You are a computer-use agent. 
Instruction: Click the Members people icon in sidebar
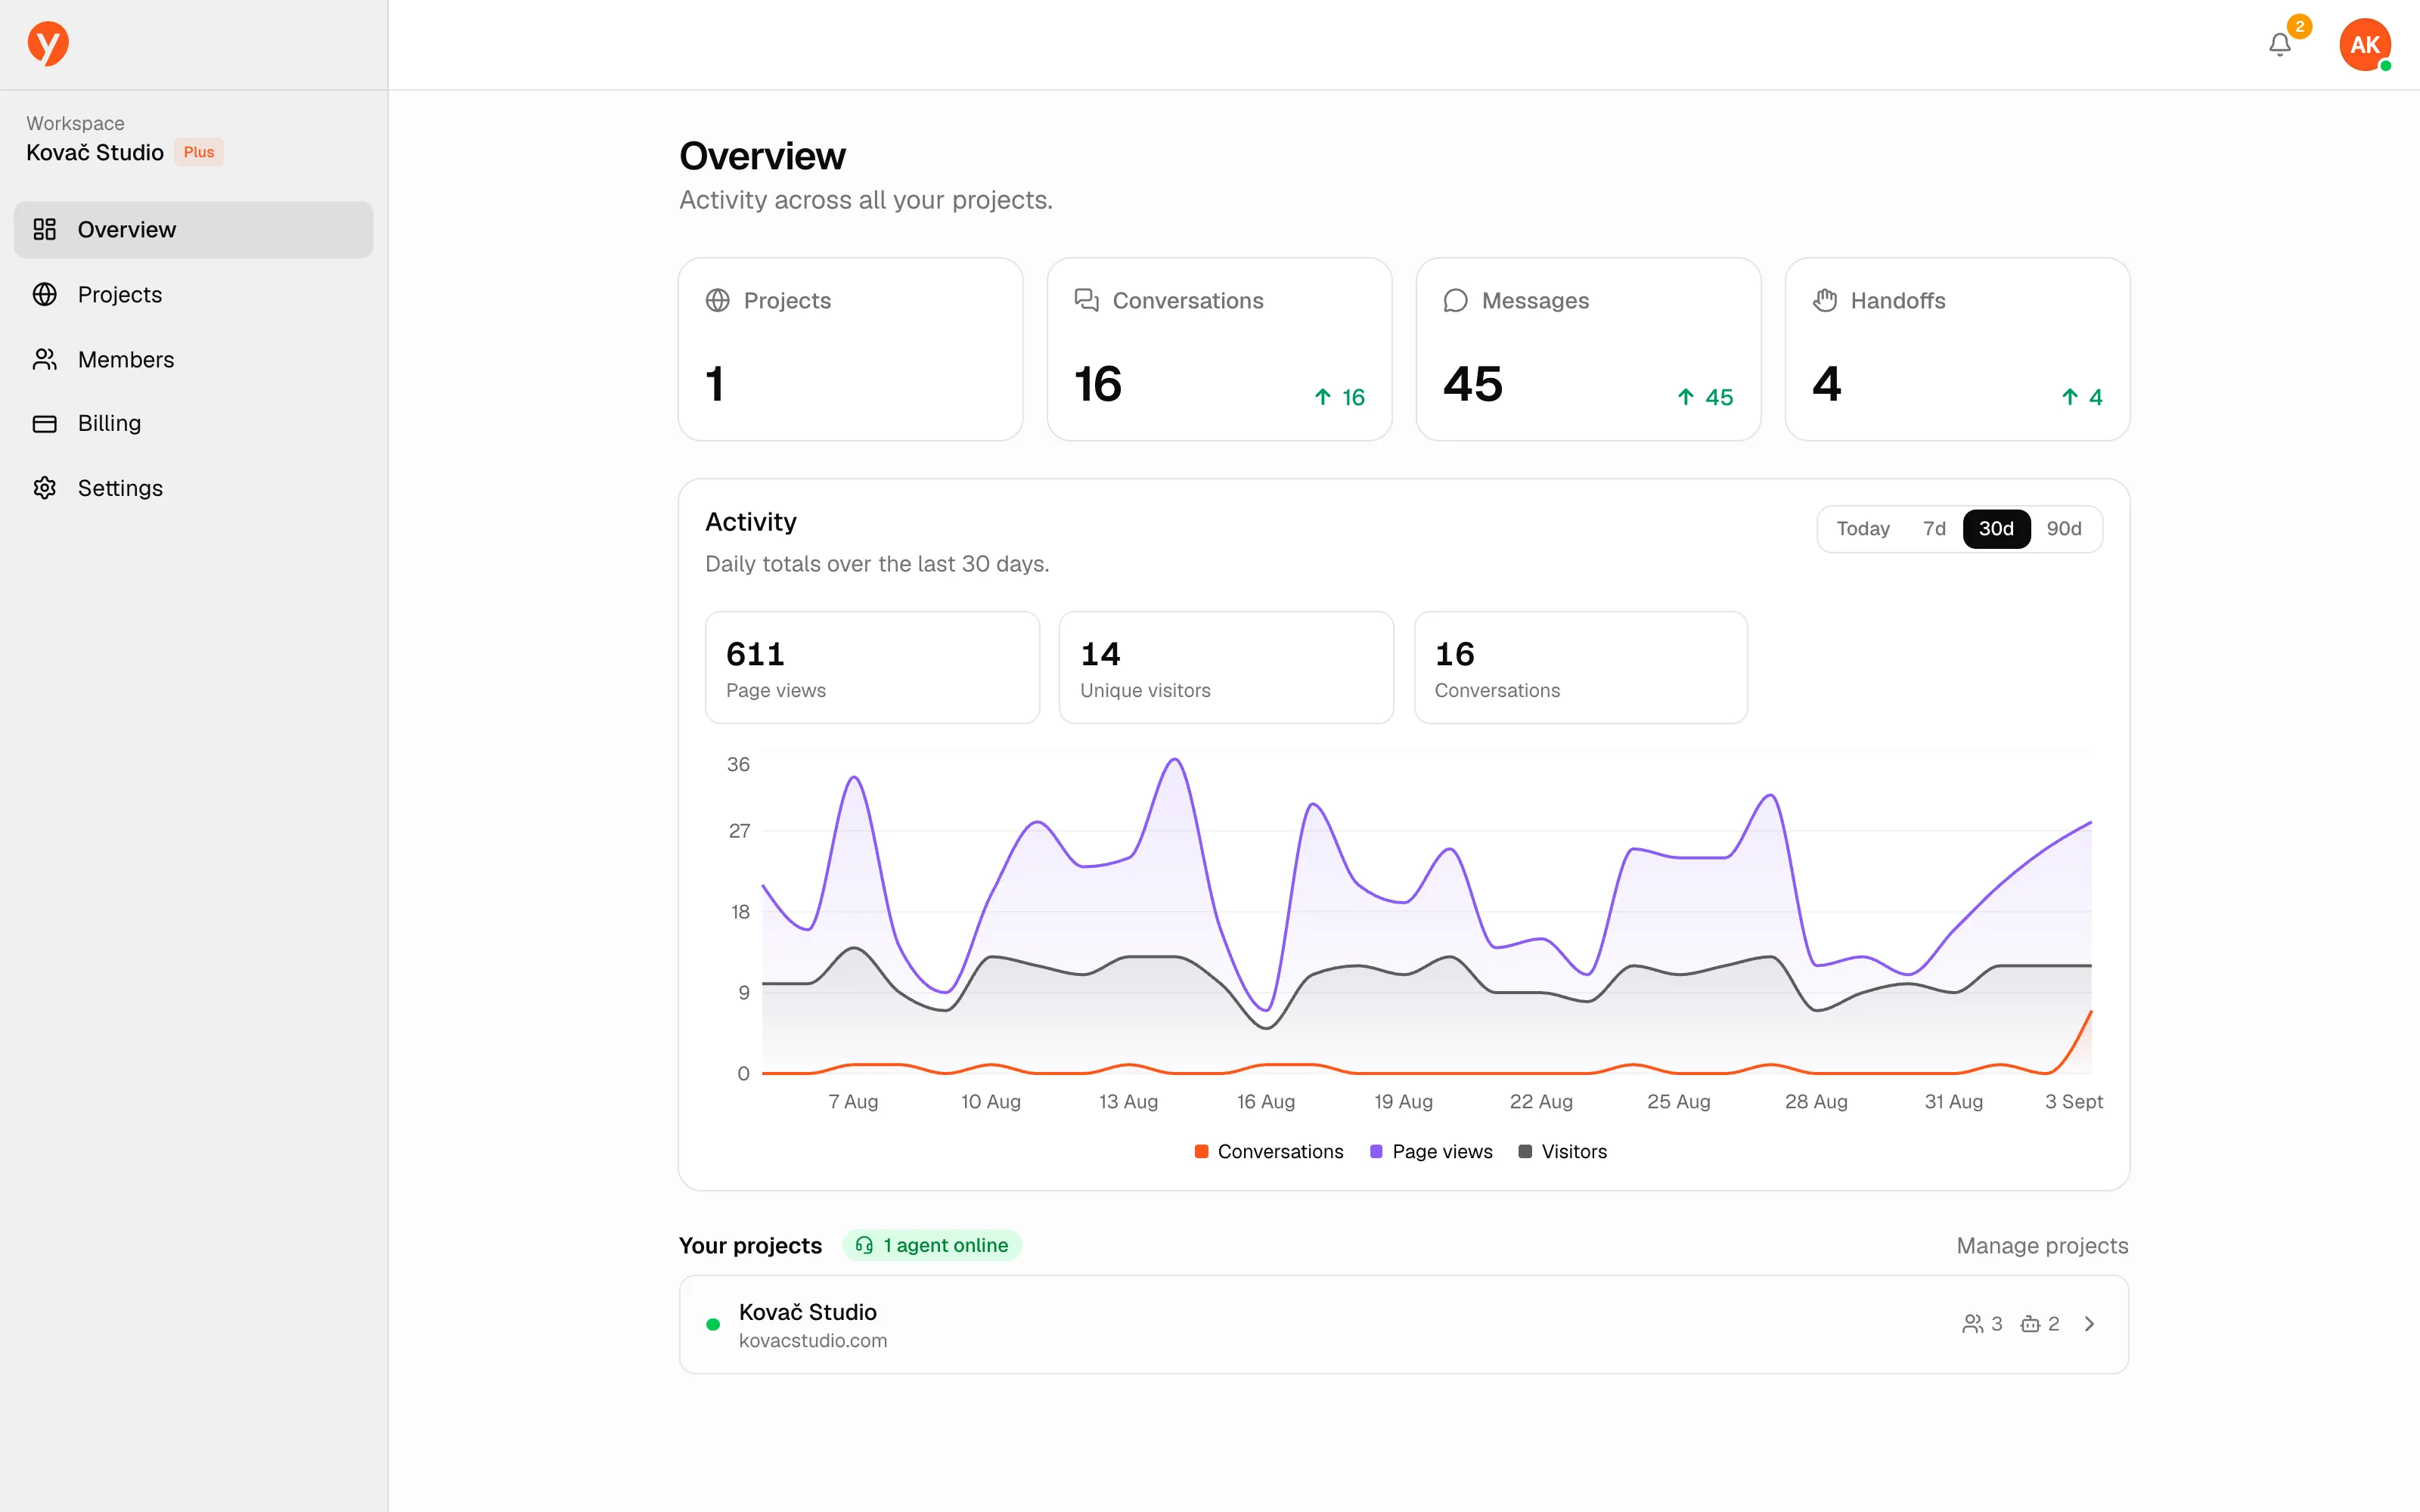45,359
